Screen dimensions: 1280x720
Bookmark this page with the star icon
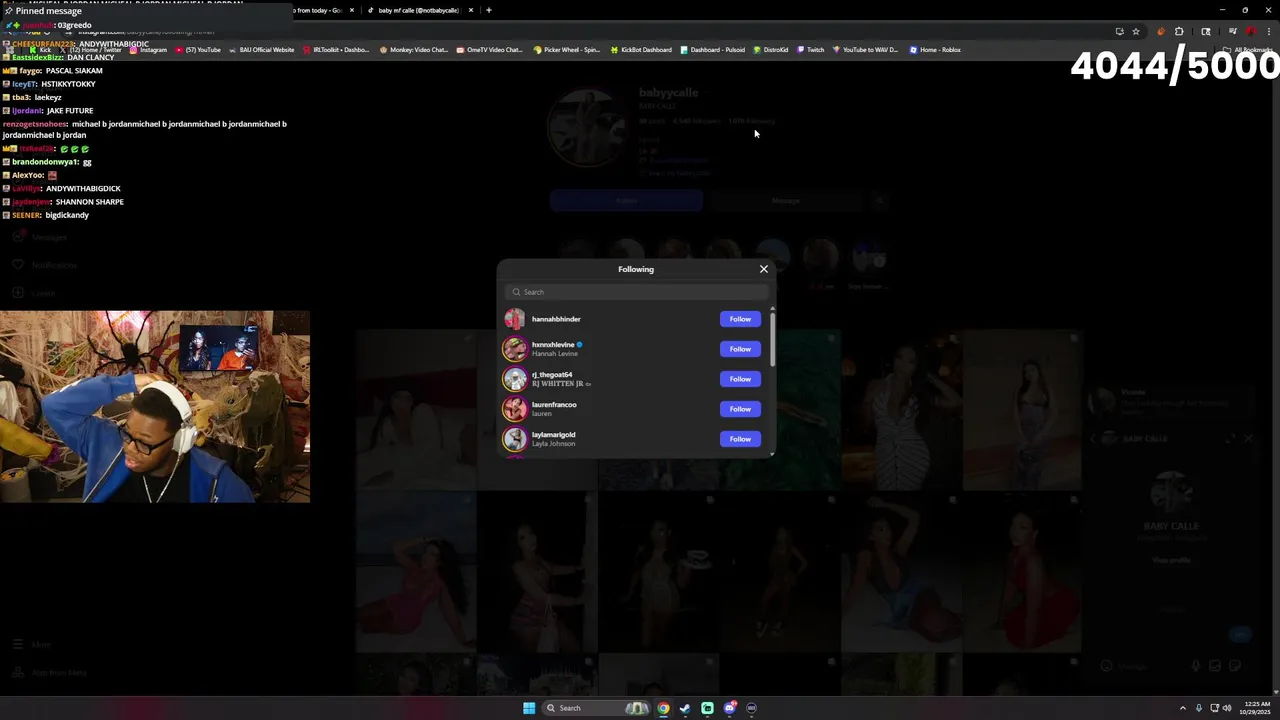1136,31
